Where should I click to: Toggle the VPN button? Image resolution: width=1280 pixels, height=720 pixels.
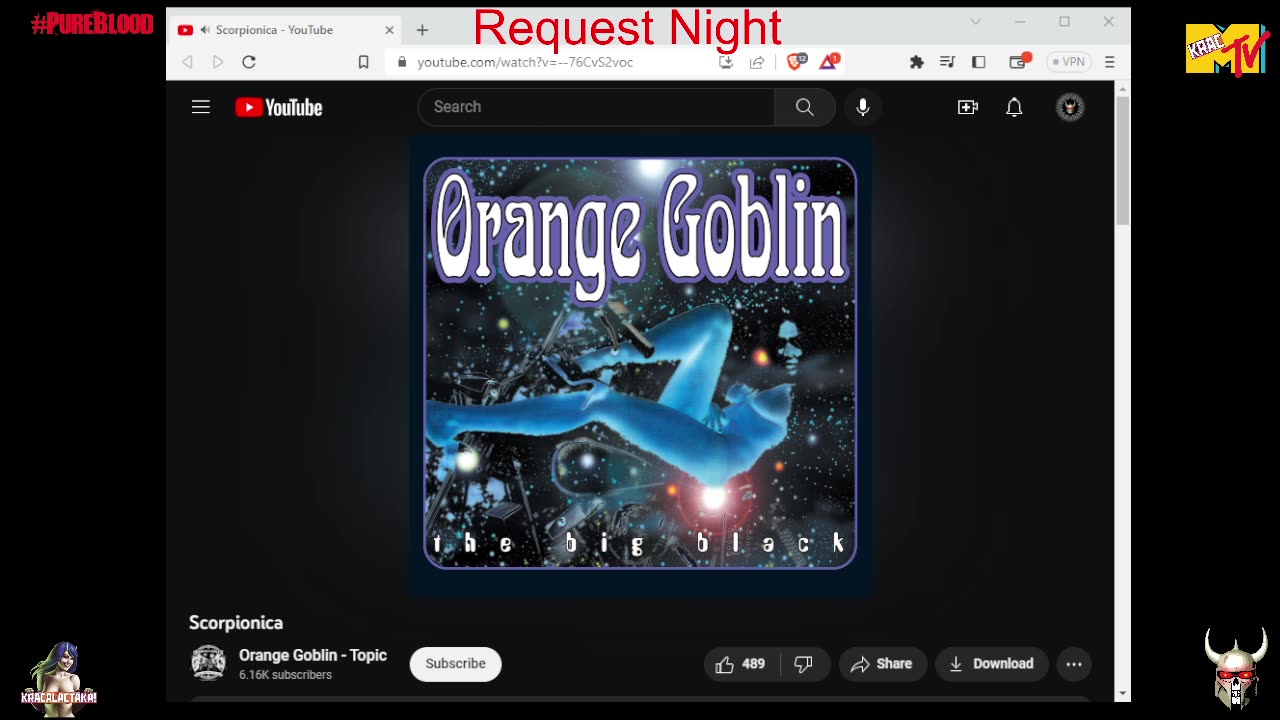coord(1069,62)
